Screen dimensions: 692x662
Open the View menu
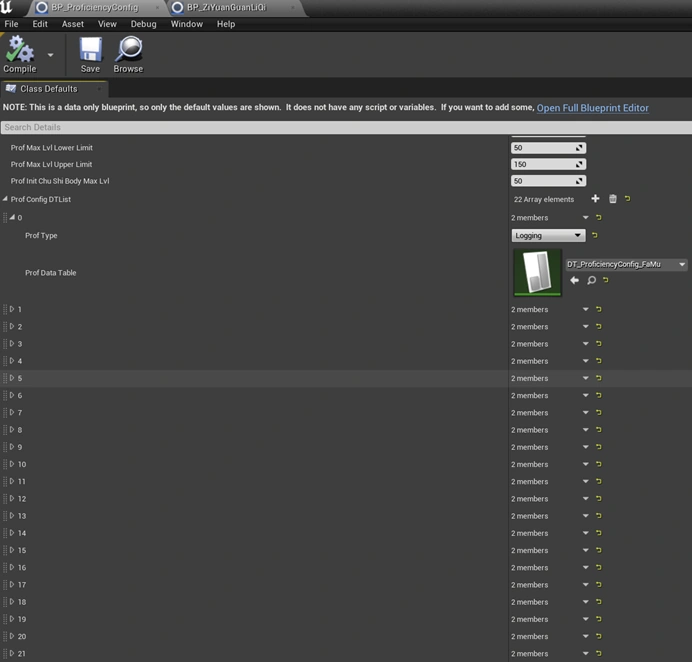point(107,24)
